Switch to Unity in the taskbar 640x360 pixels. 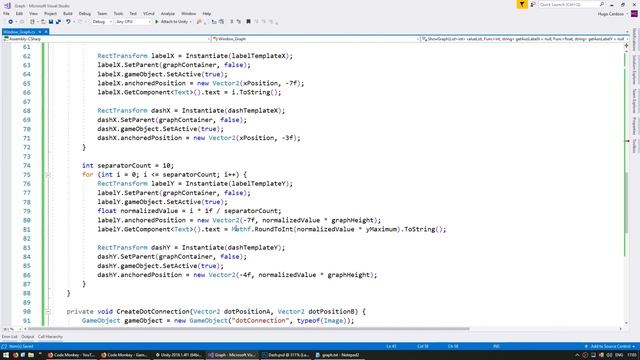178,355
